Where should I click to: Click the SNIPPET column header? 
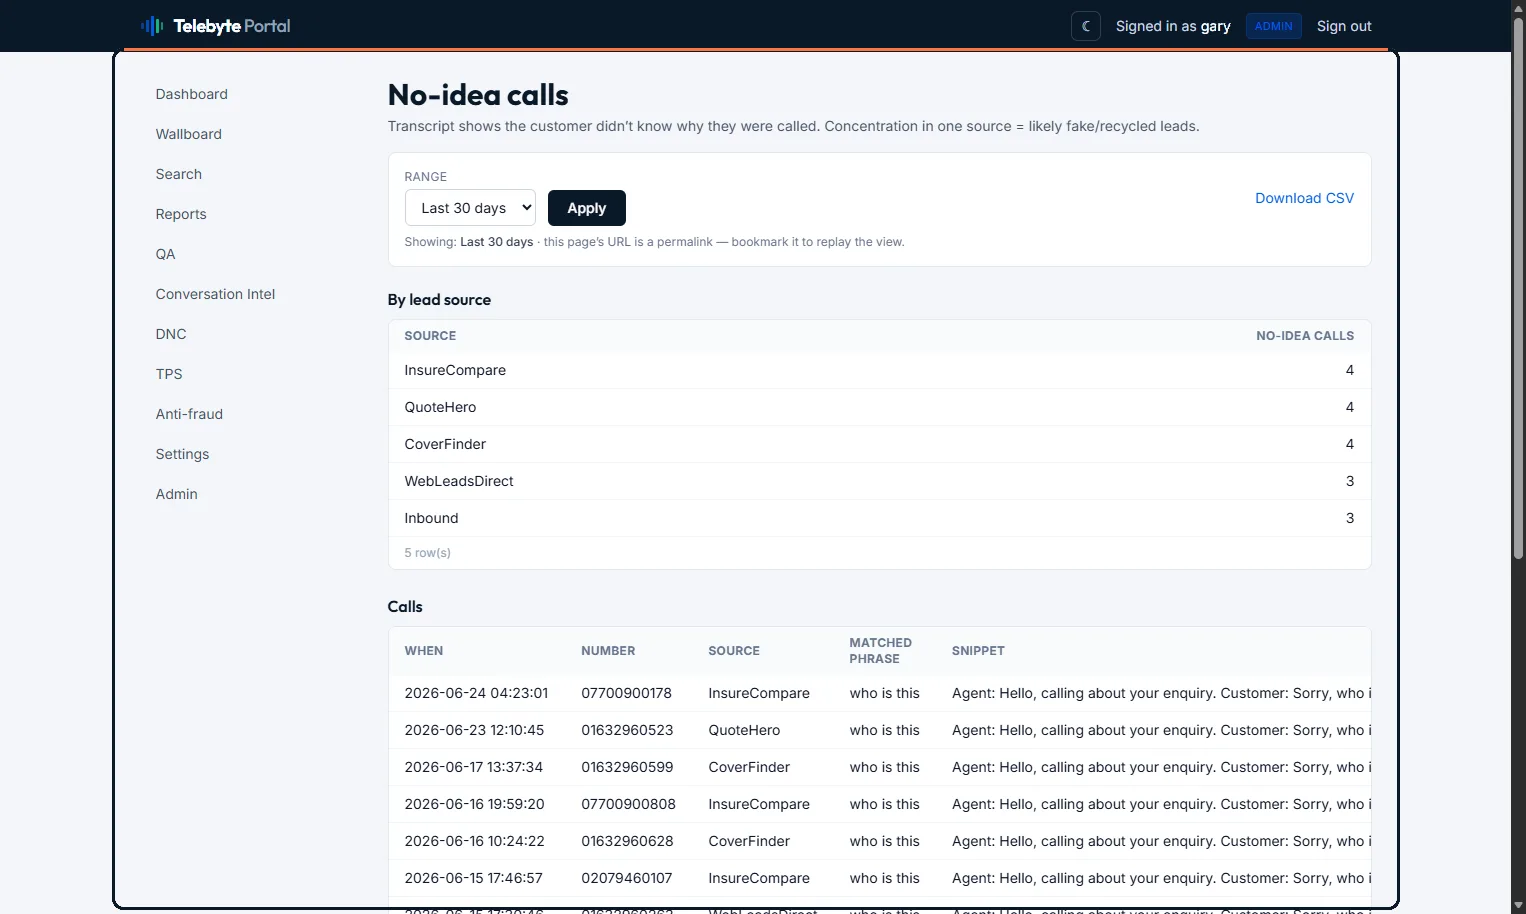pos(978,651)
